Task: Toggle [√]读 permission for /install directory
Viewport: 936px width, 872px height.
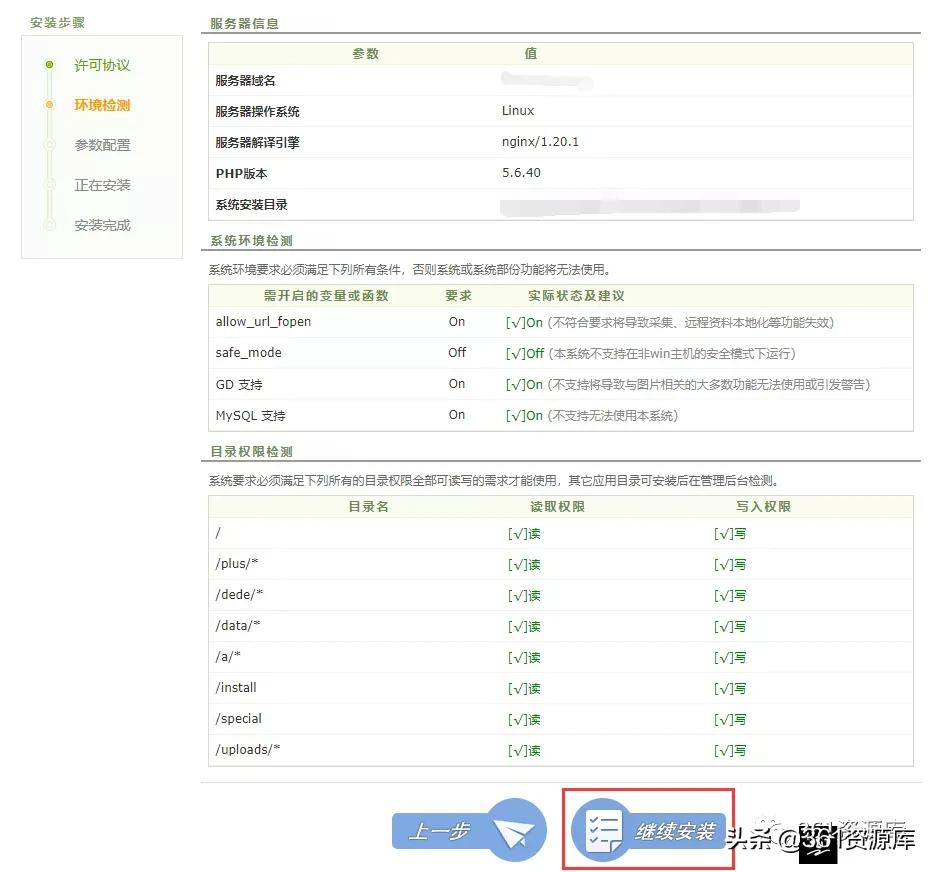Action: [522, 688]
